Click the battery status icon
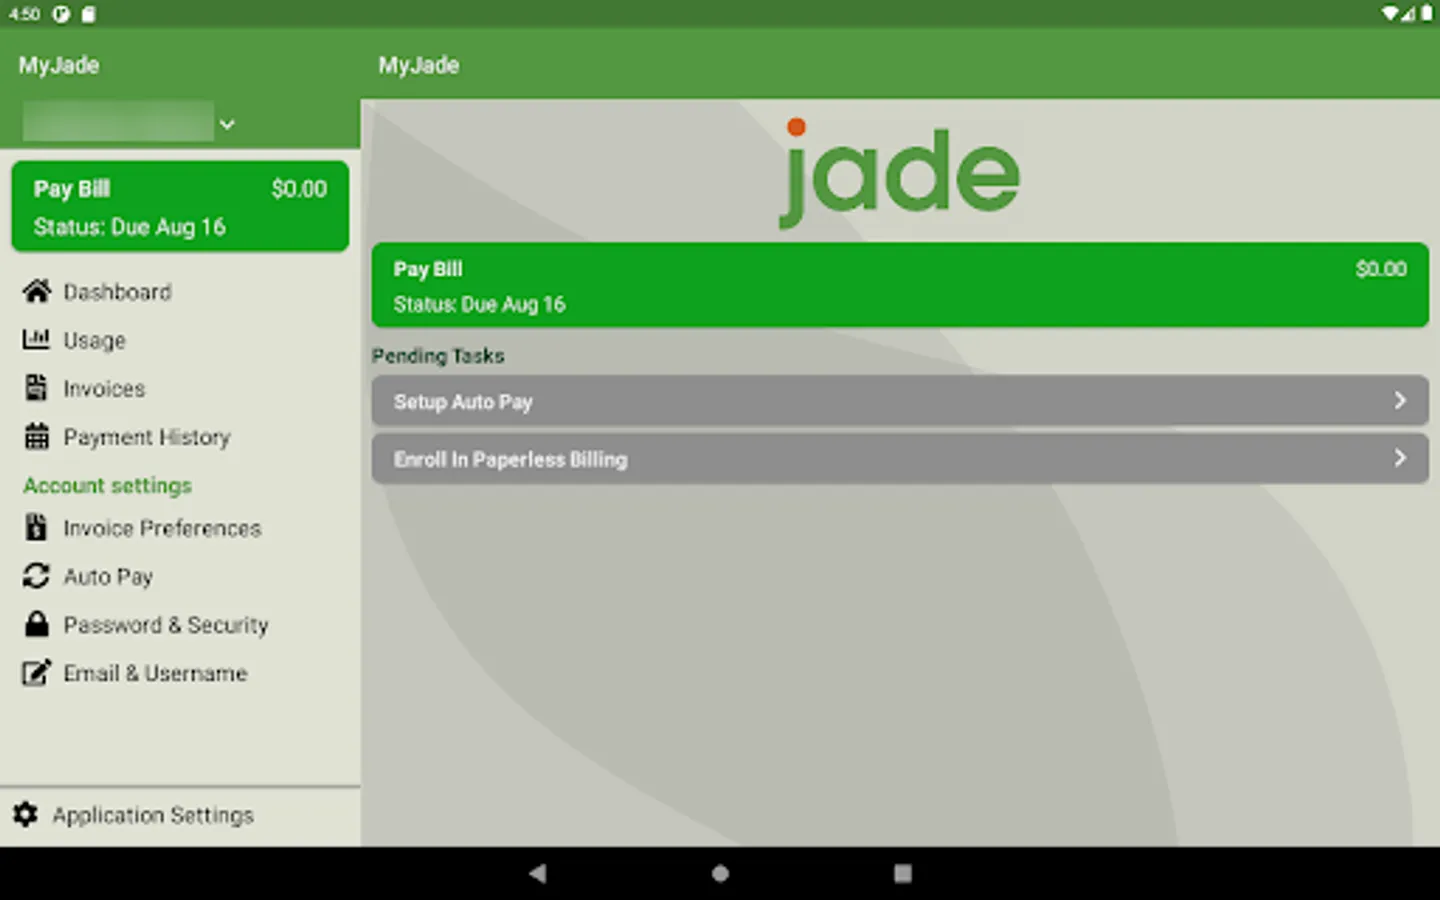Viewport: 1440px width, 900px height. click(1426, 14)
